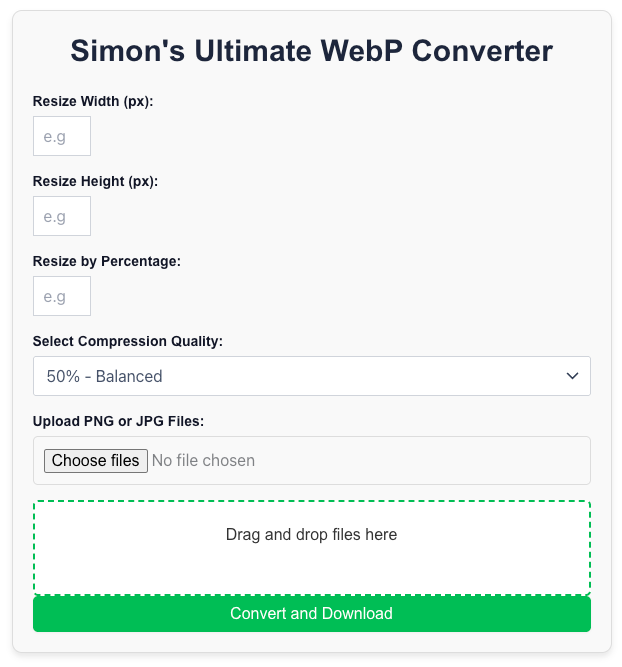
Task: Focus the Resize Height input field
Action: 62,216
